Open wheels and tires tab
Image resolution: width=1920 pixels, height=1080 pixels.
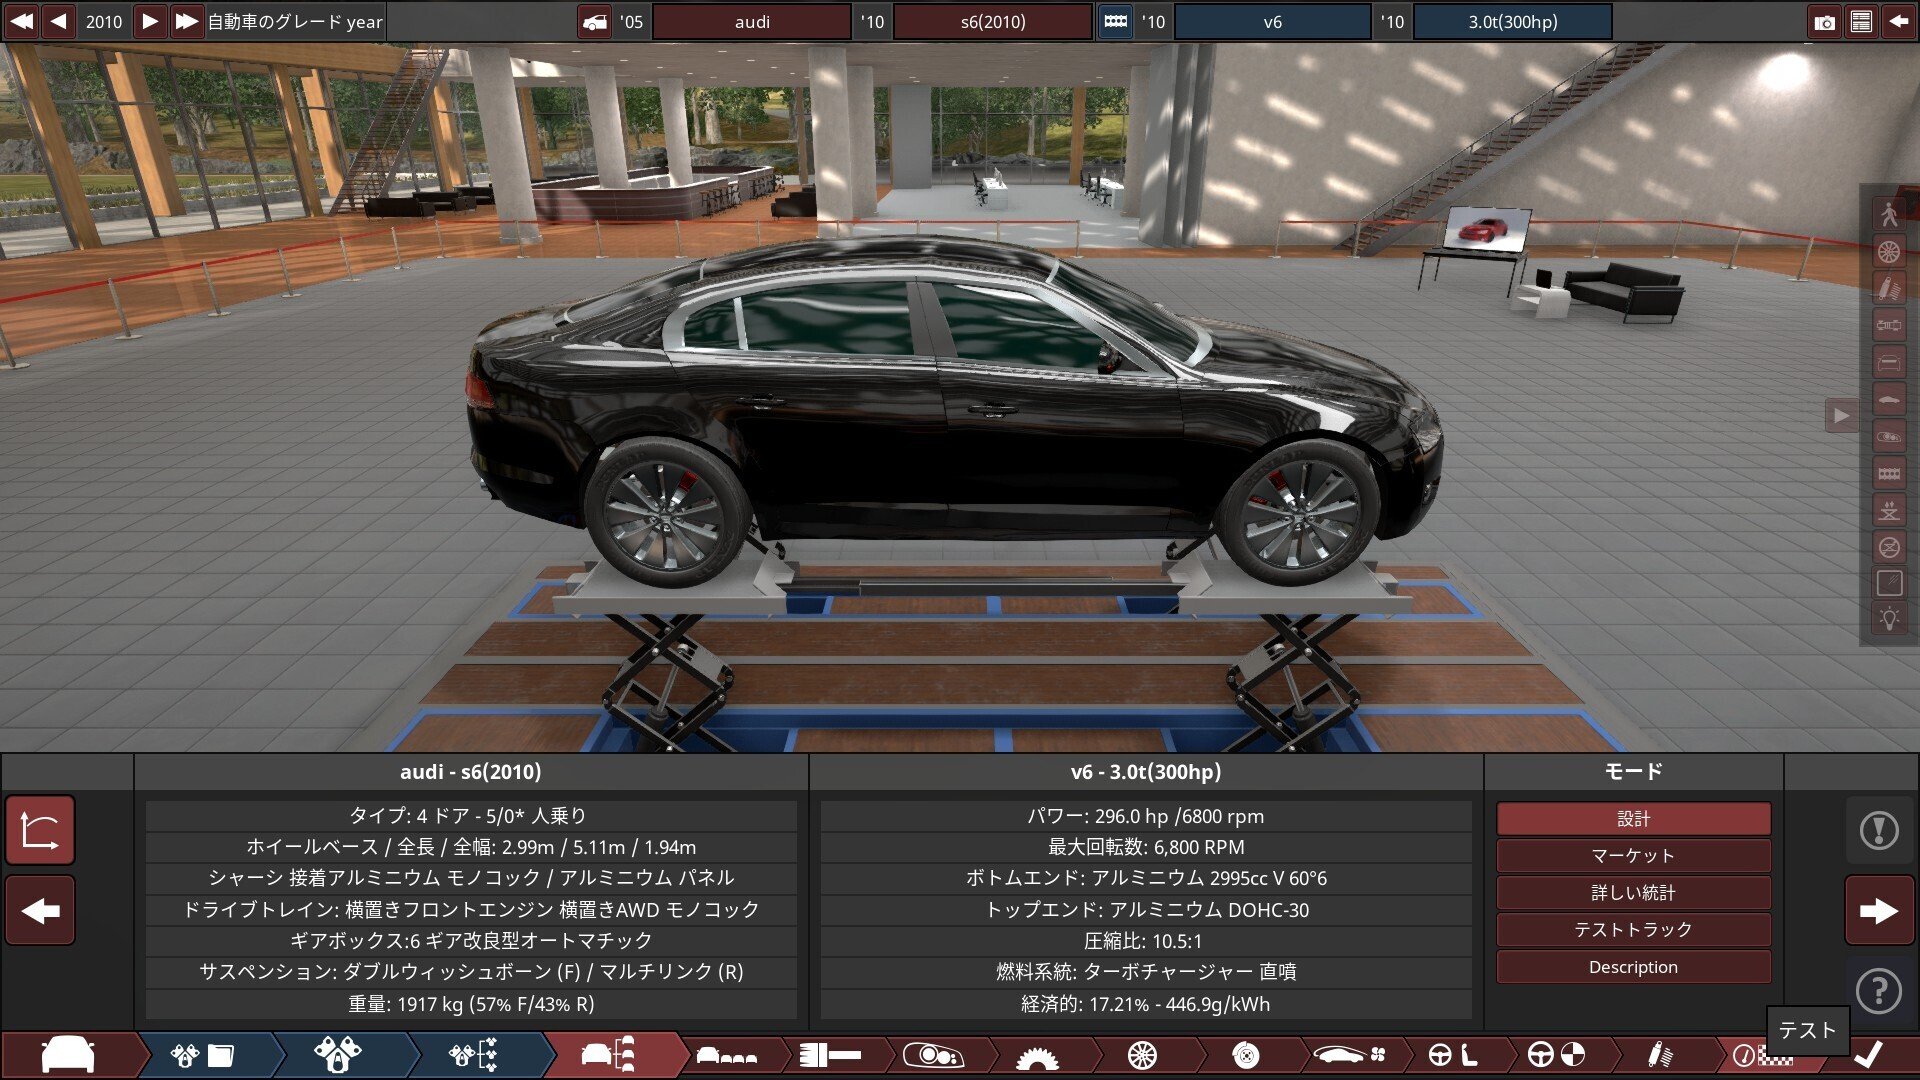tap(1142, 1055)
